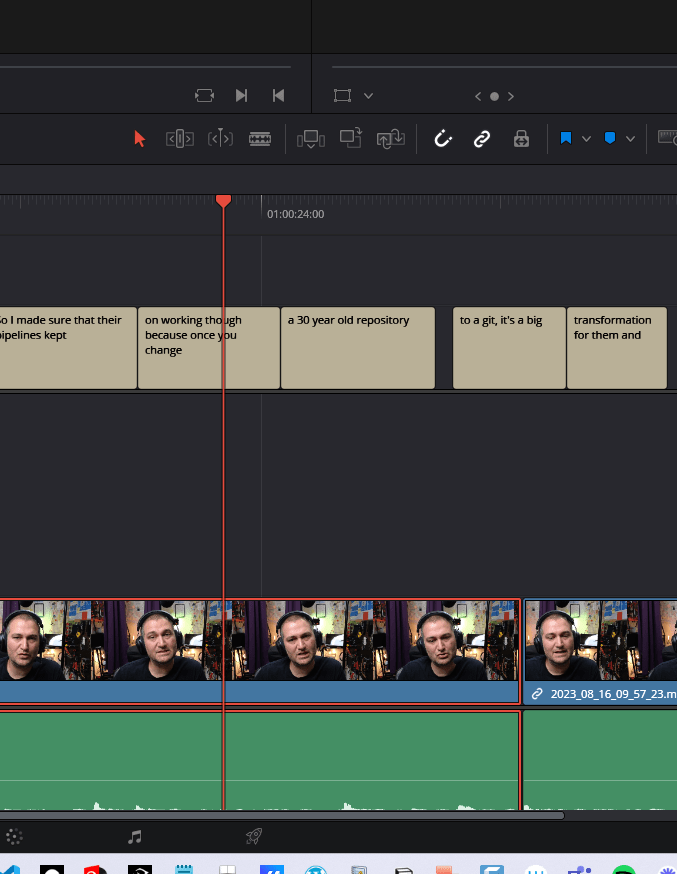
Task: Click link icon on 2023_08_16_09_57_23 clip
Action: (537, 694)
